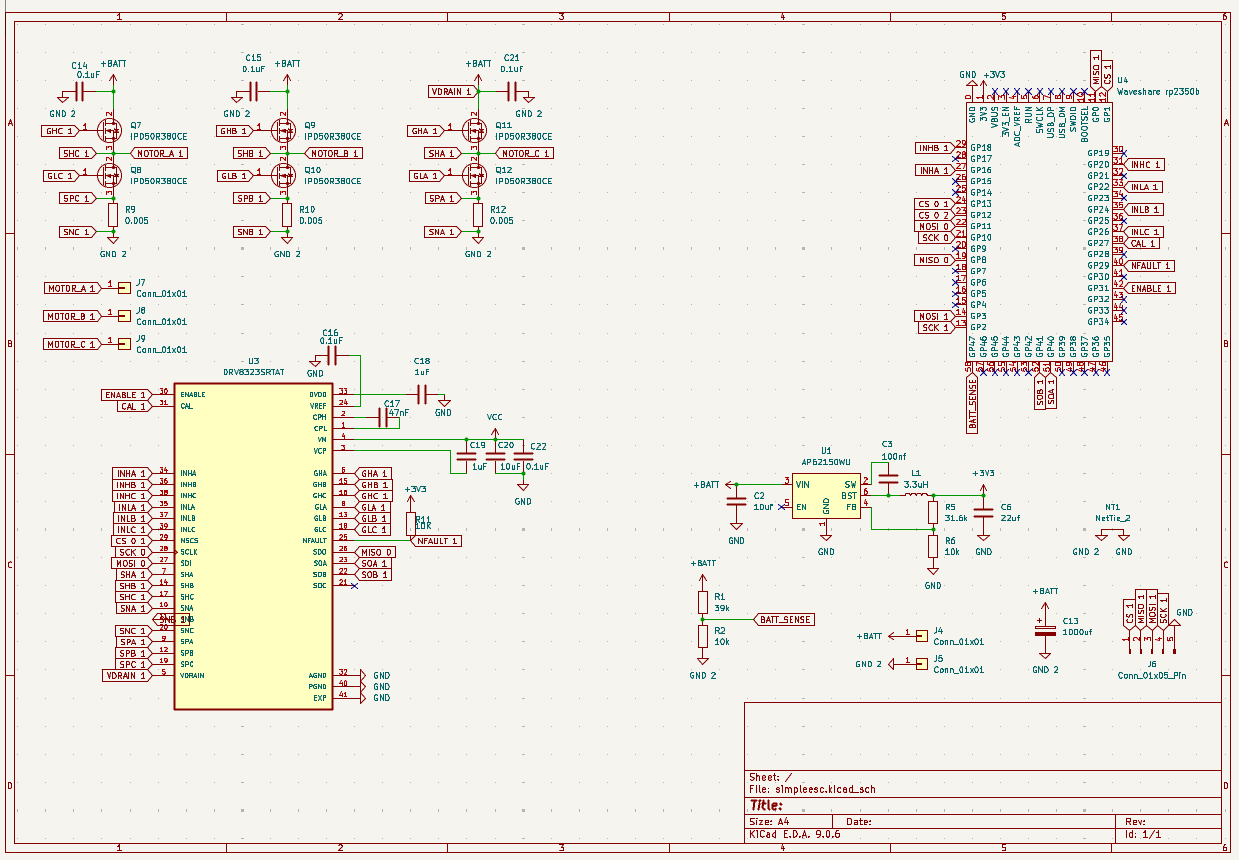Screen dimensions: 1239x860
Task: Click capacitor C14 symbol
Action: (x=81, y=91)
